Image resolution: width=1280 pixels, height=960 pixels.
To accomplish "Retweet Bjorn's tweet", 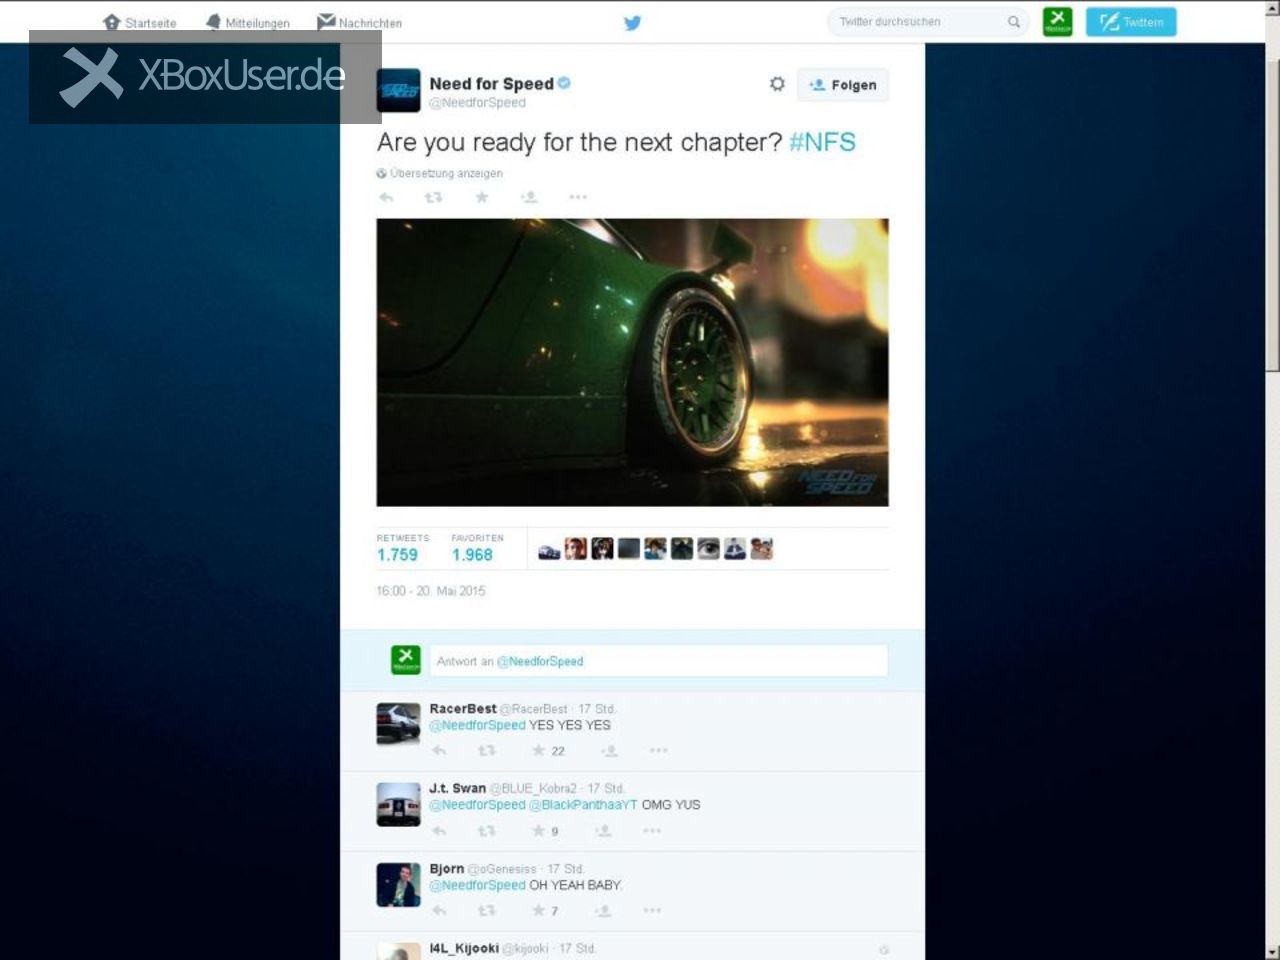I will [486, 911].
